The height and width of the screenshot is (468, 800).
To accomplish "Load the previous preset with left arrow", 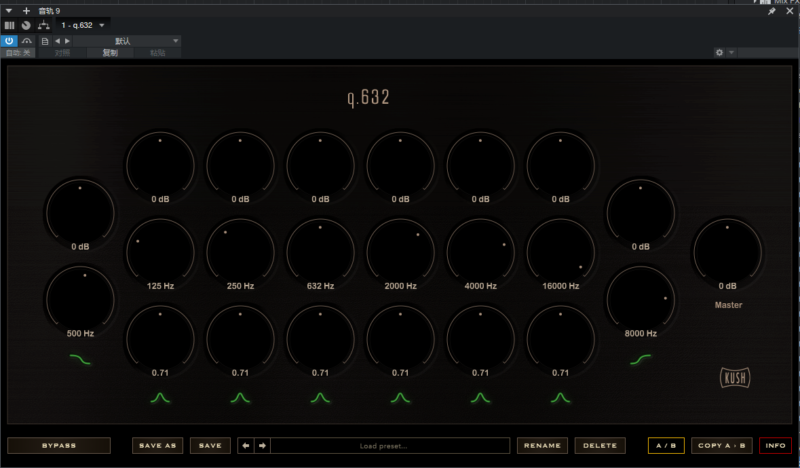I will click(x=245, y=445).
